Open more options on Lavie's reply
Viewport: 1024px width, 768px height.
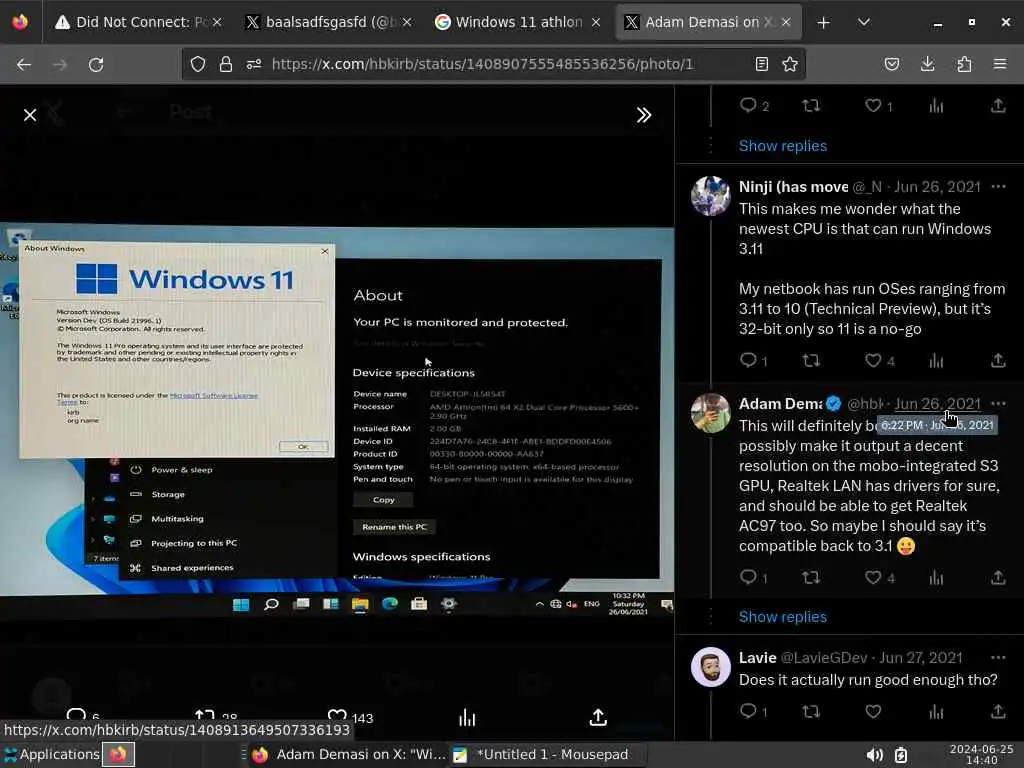pos(998,658)
